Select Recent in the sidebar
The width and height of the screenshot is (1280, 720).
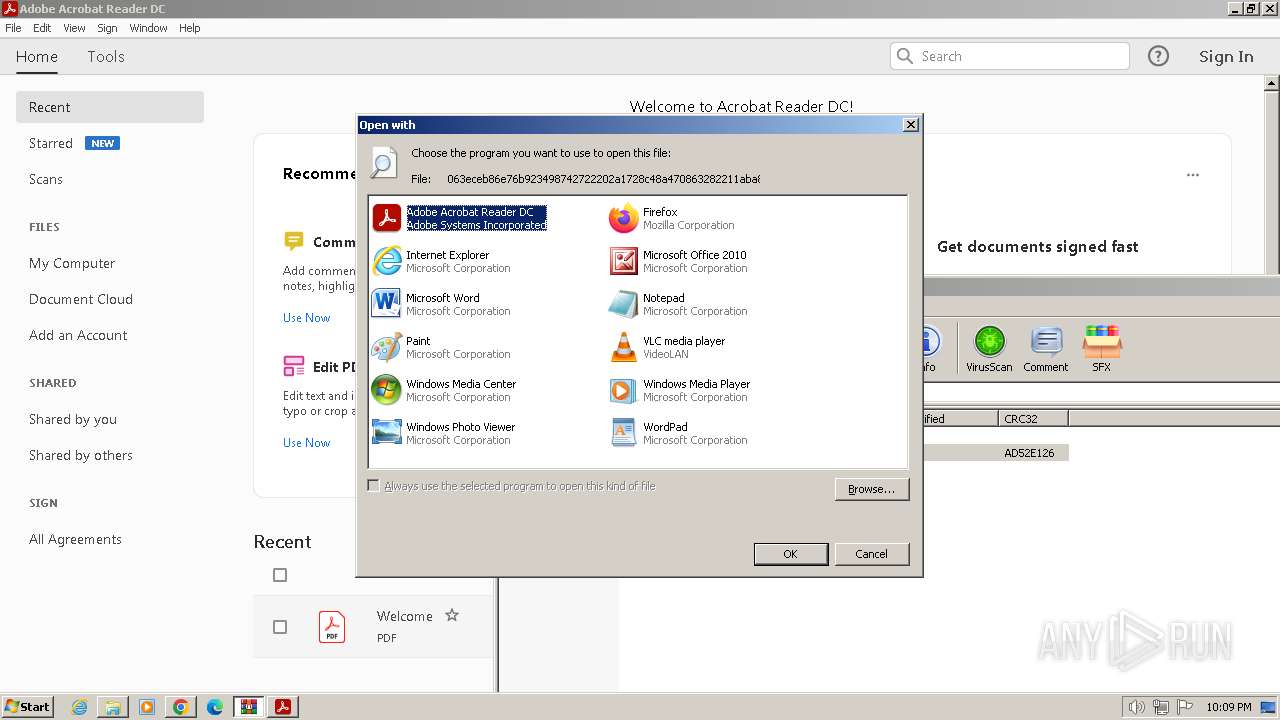(x=110, y=107)
